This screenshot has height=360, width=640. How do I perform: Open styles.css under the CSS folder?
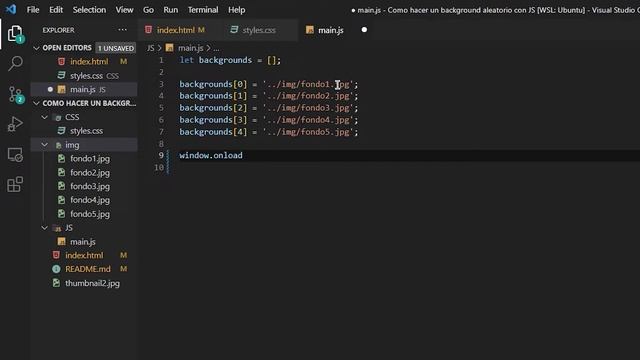(86, 131)
